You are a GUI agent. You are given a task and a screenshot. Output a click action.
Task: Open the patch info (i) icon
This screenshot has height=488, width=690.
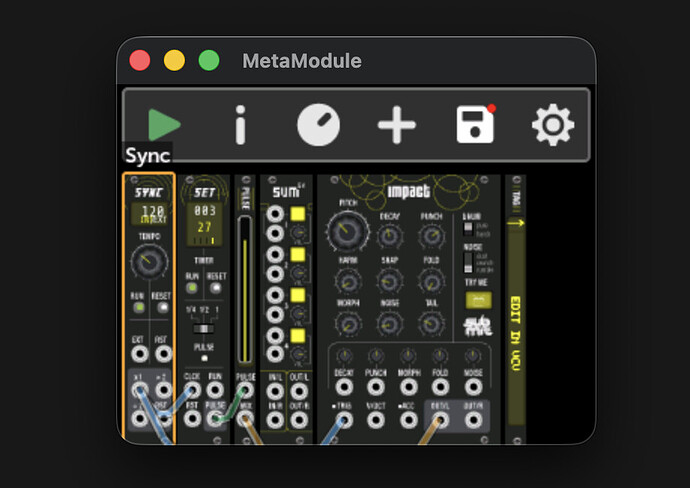(x=240, y=125)
